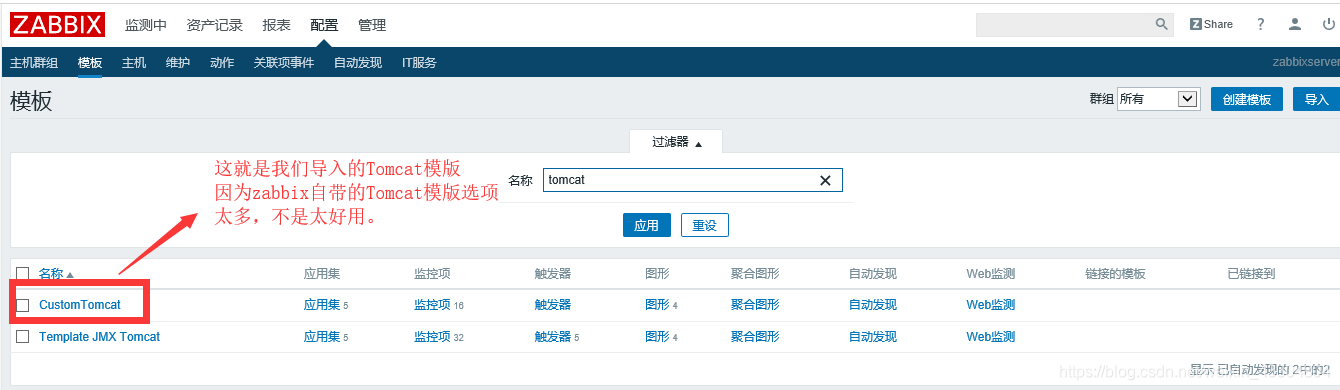Open the 资产记录 menu

215,25
